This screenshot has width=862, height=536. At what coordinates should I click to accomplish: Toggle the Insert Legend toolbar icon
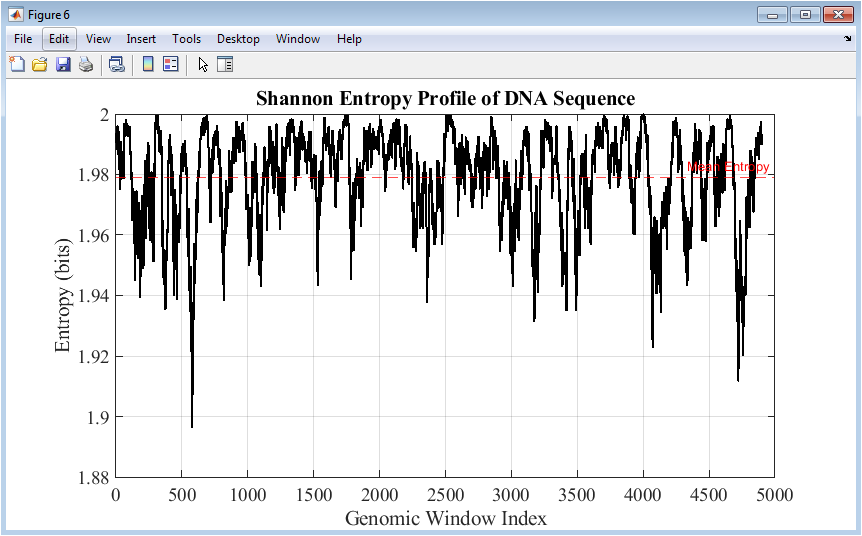(x=170, y=65)
